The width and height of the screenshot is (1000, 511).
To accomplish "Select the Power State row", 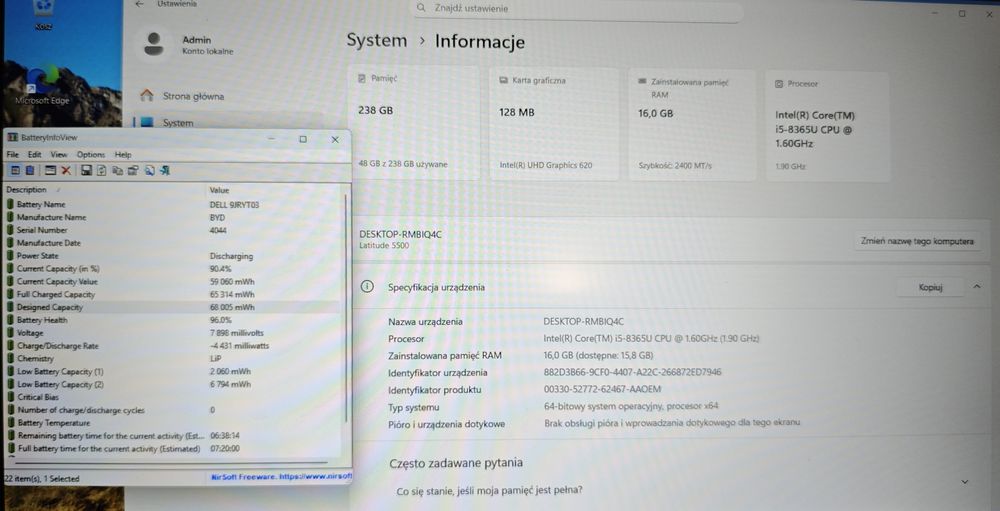I will [x=172, y=256].
